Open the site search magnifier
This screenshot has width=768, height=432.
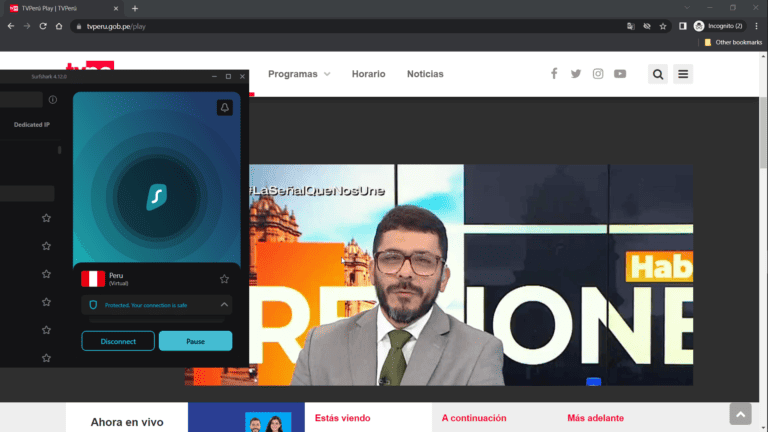pyautogui.click(x=658, y=74)
